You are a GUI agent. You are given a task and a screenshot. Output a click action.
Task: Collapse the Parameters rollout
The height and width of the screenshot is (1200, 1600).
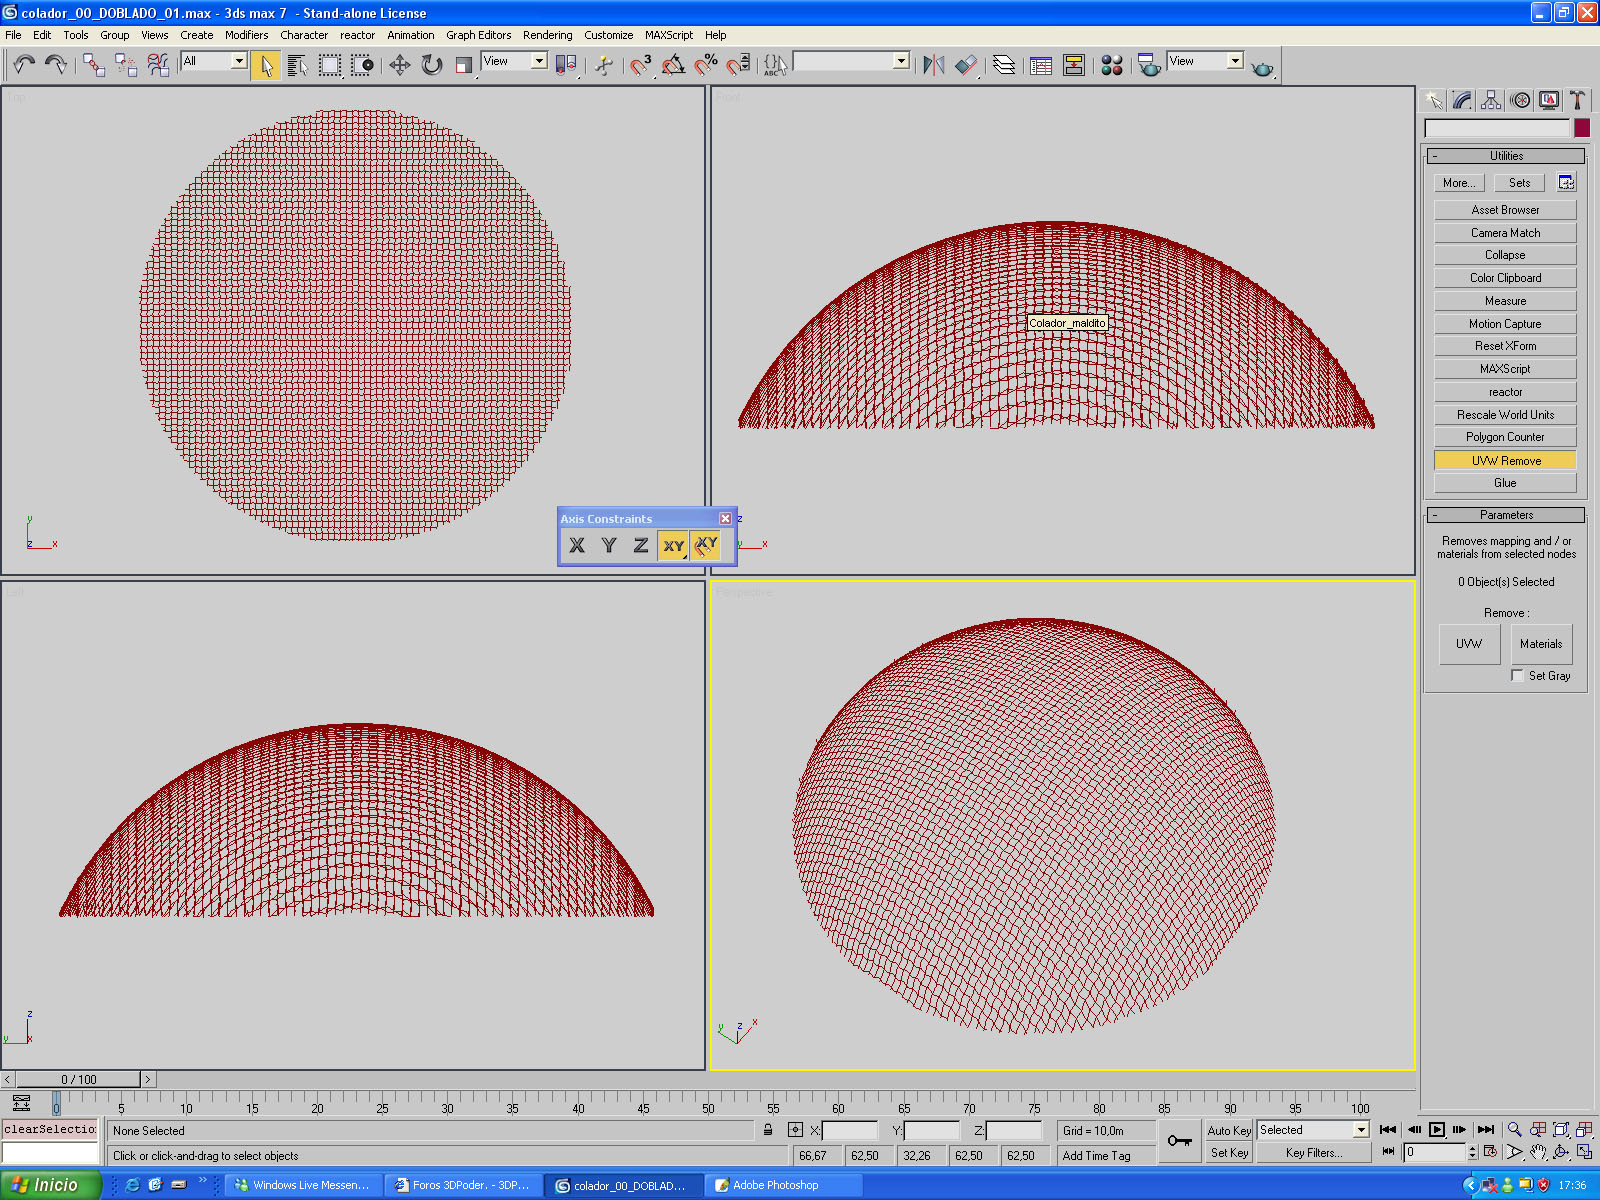click(1506, 515)
